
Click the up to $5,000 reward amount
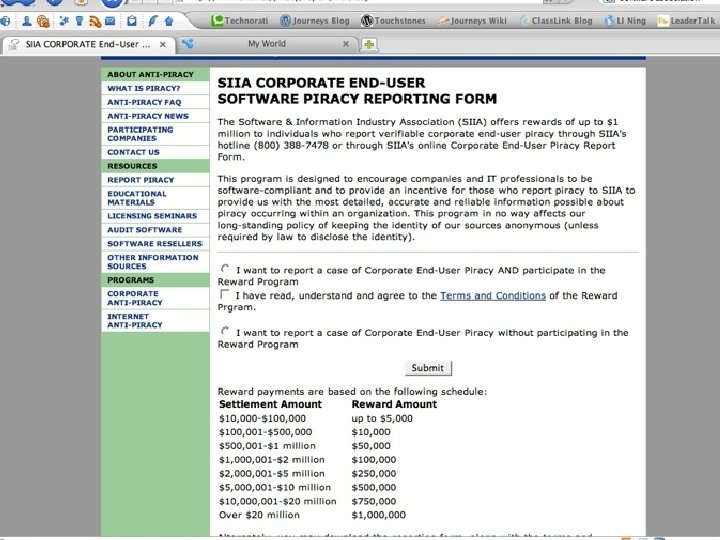coord(382,418)
